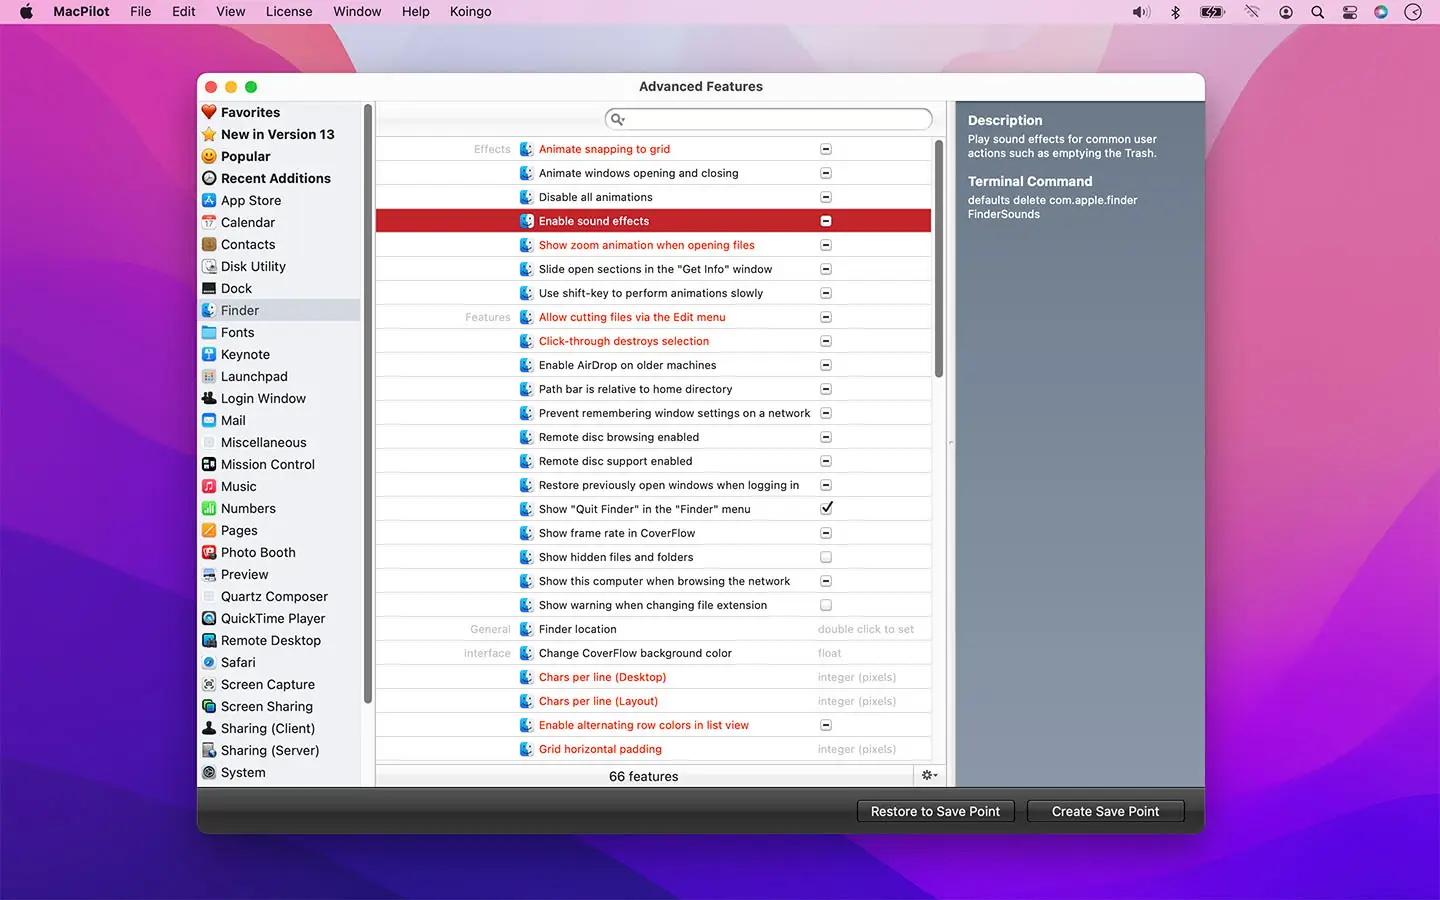Select the Safari compass icon
The image size is (1440, 900).
tap(209, 662)
